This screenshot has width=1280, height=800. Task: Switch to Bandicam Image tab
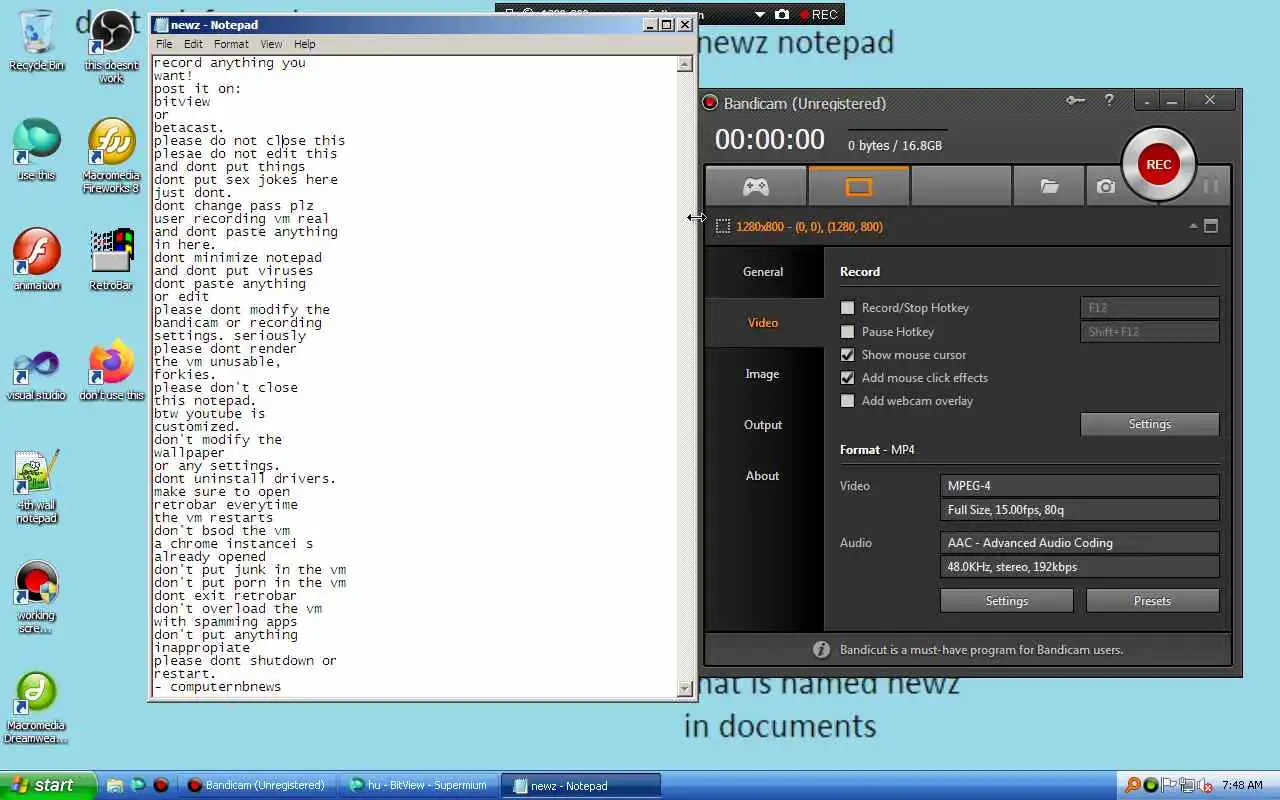[x=762, y=374]
